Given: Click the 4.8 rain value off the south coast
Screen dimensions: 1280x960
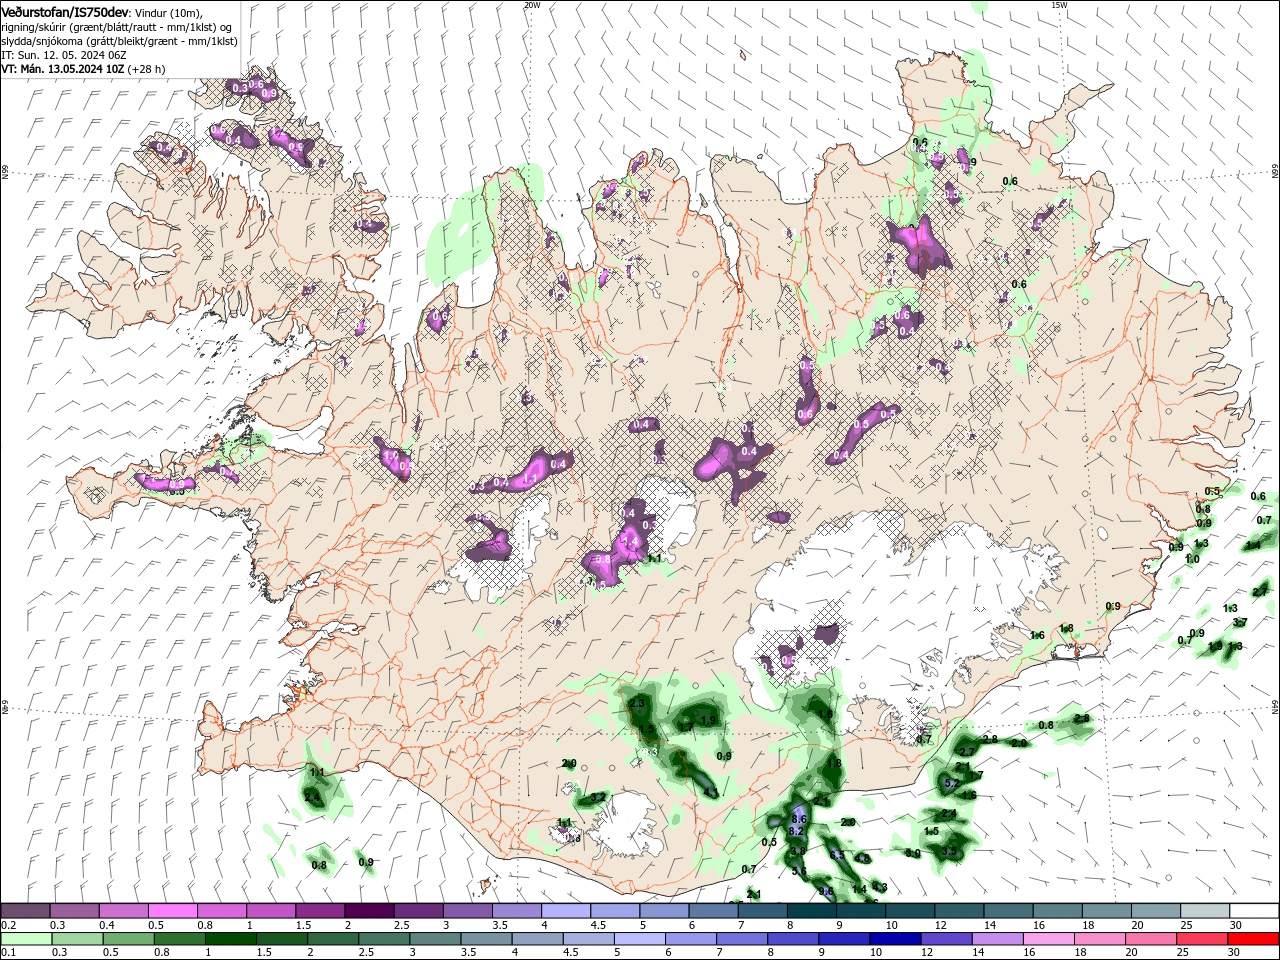Looking at the screenshot, I should coord(862,858).
